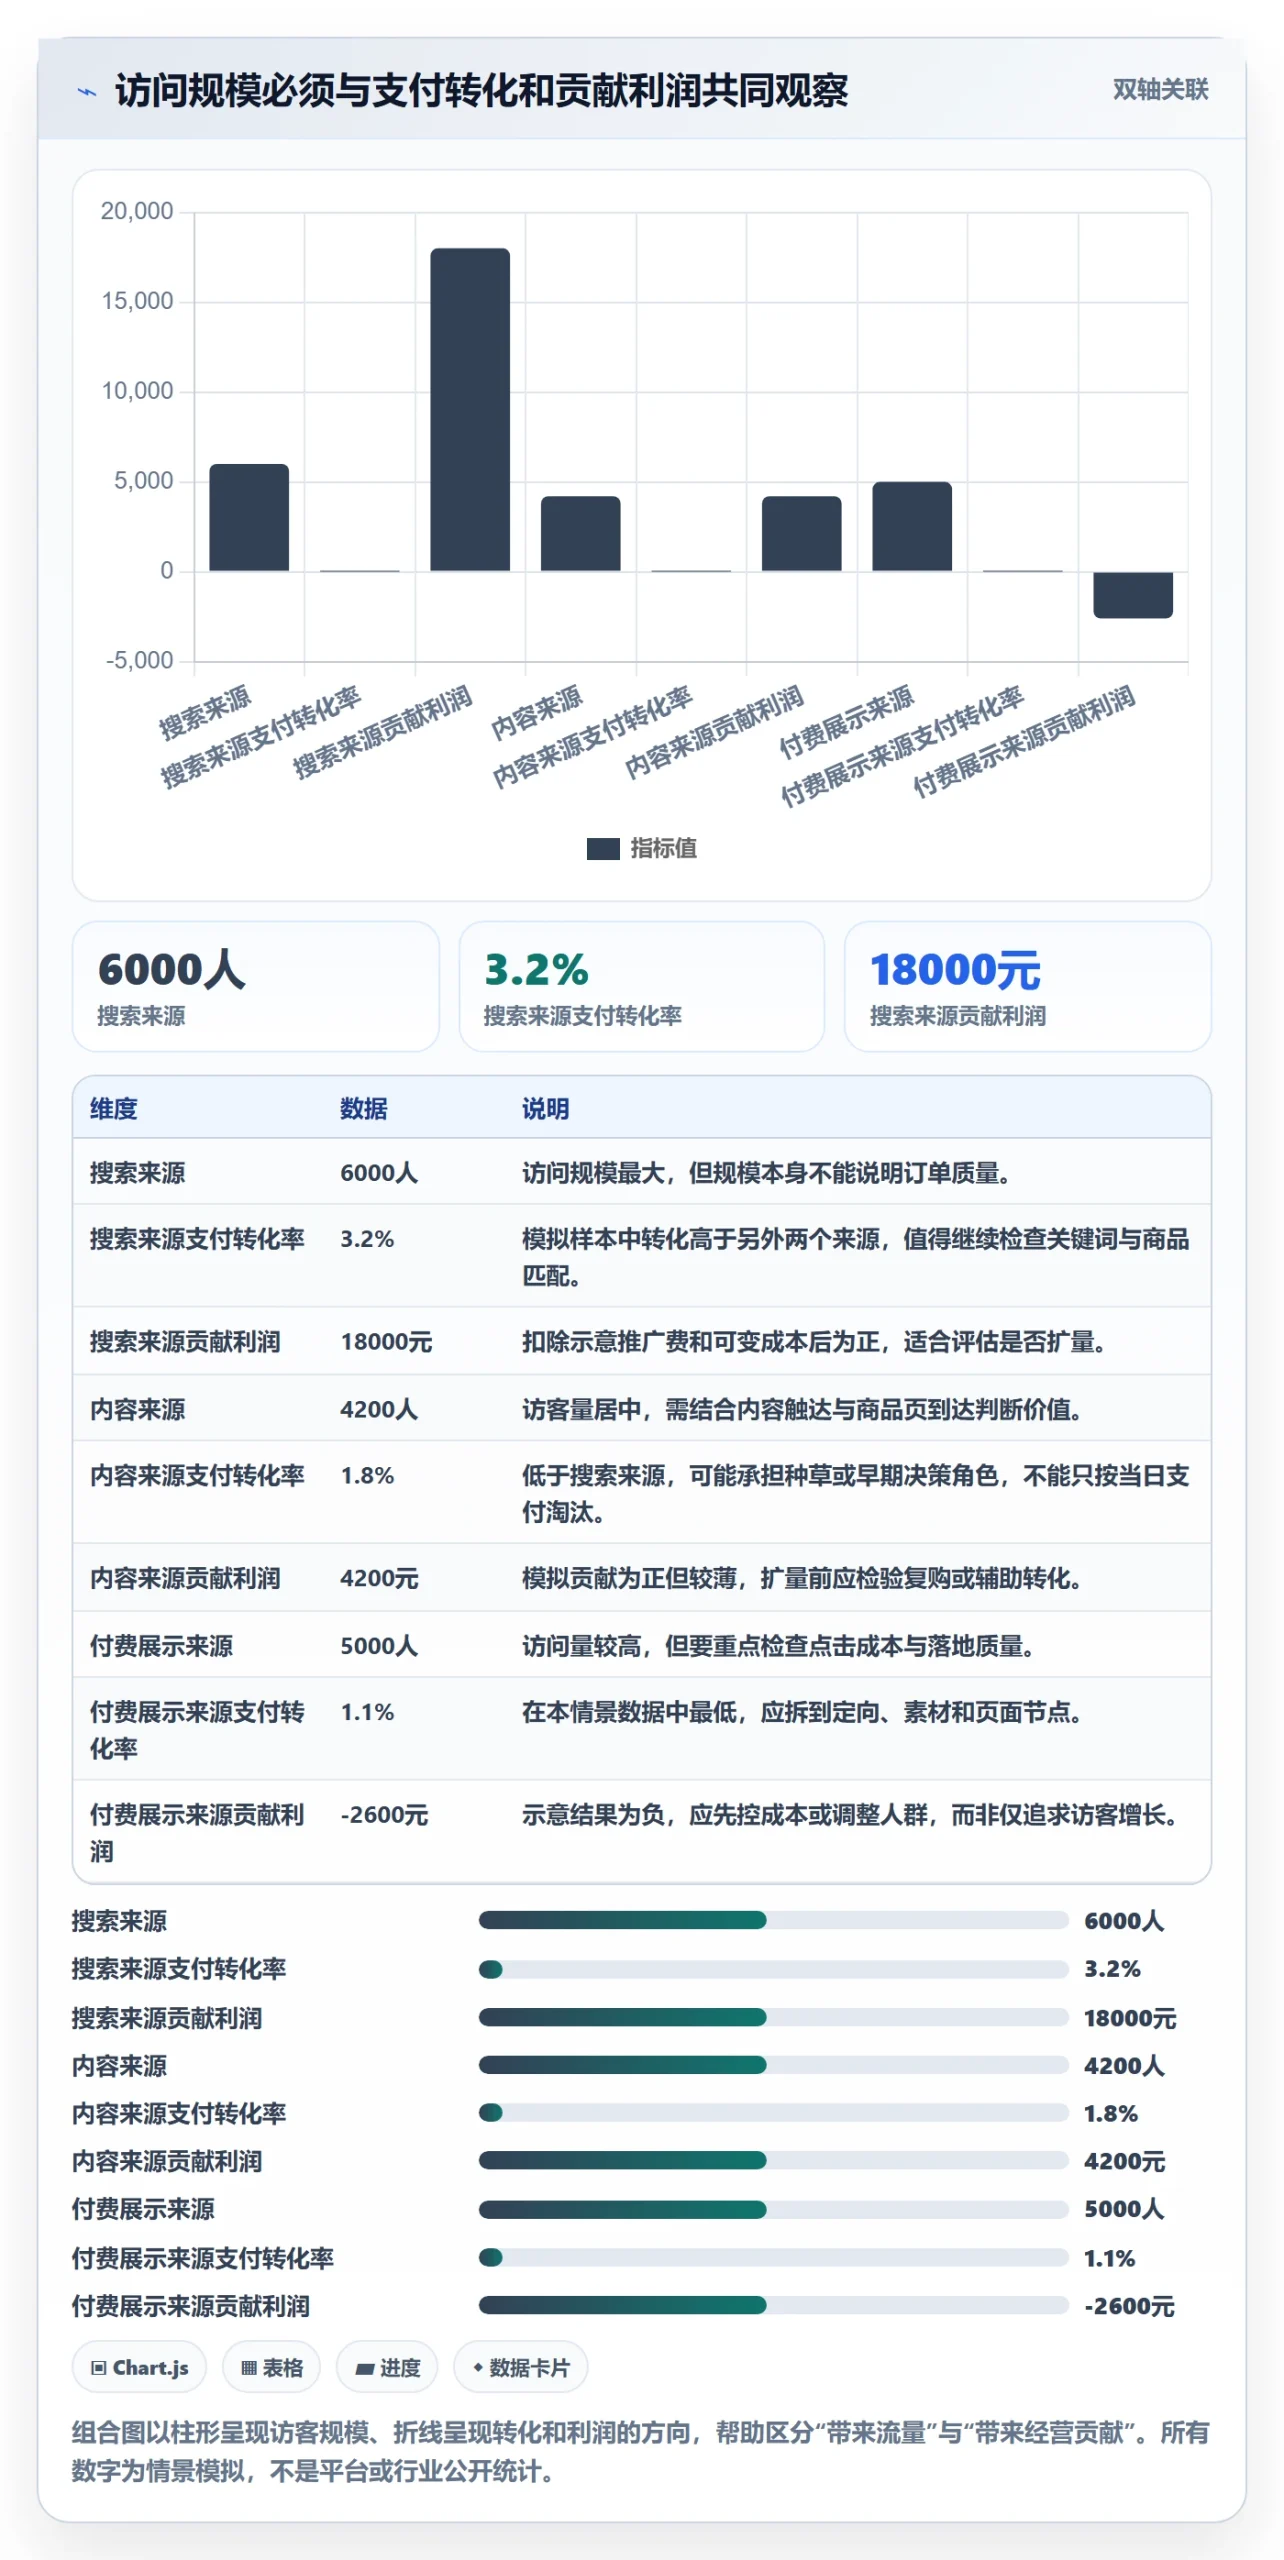Click table cell 3.2%
This screenshot has width=1284, height=2560.
click(x=367, y=1239)
